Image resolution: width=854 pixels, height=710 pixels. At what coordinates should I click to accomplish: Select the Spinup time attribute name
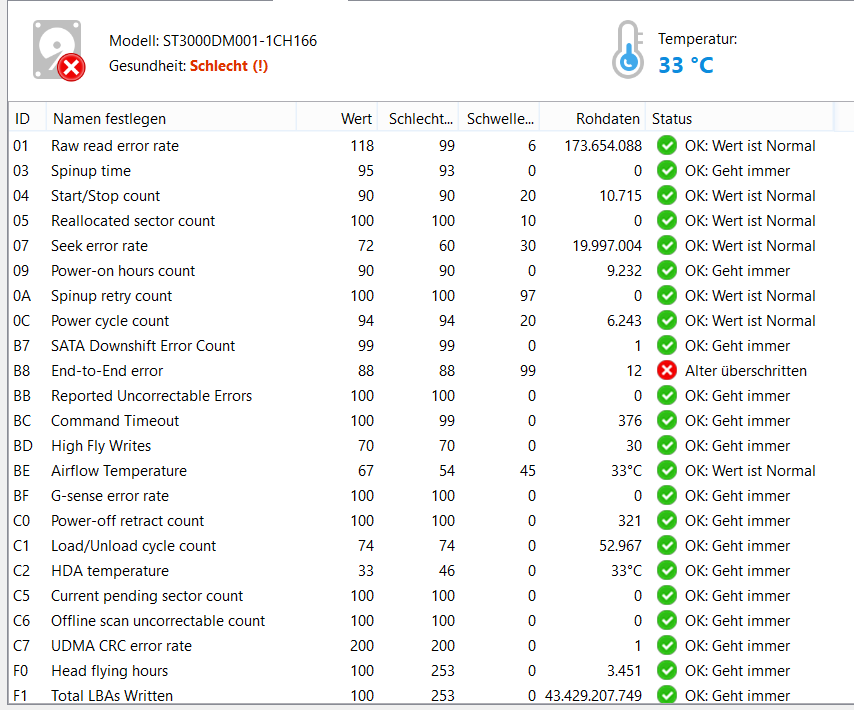pos(91,171)
